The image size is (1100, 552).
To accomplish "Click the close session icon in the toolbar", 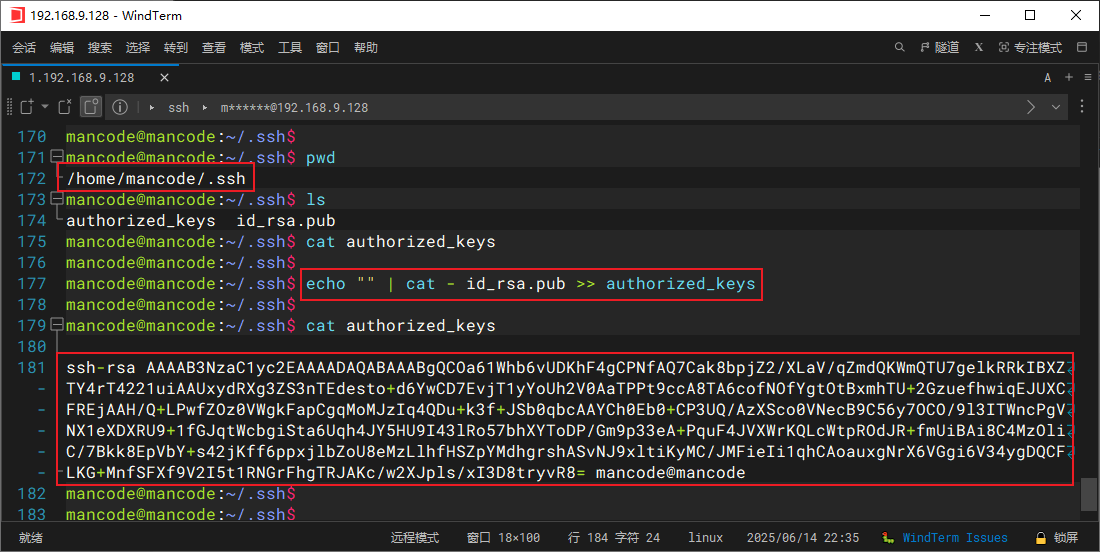I will click(x=64, y=107).
